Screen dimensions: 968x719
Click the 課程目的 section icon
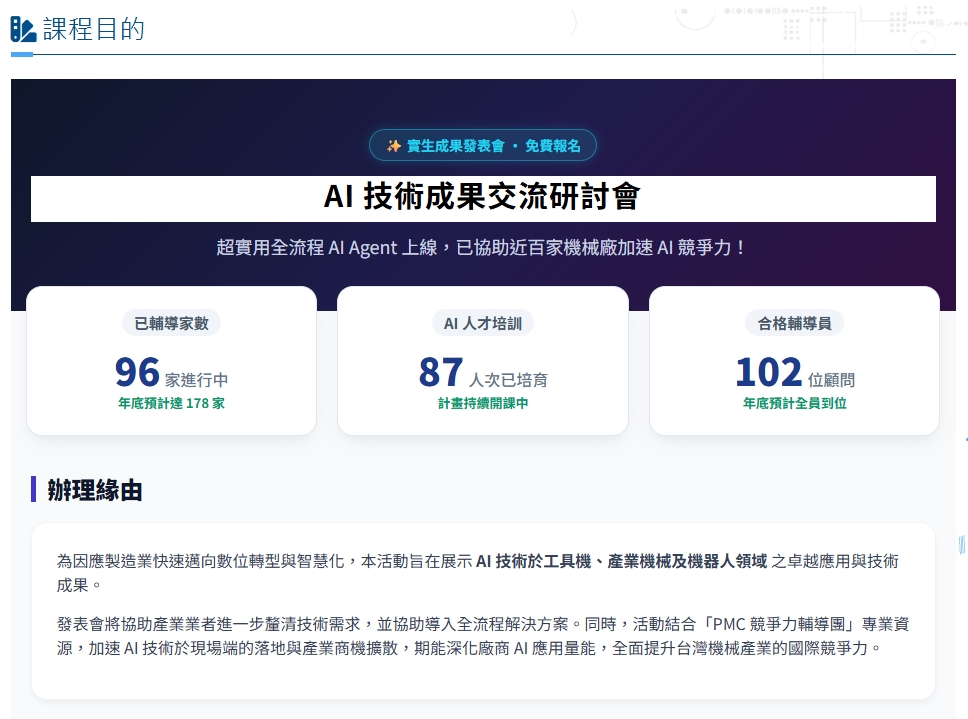click(x=23, y=29)
